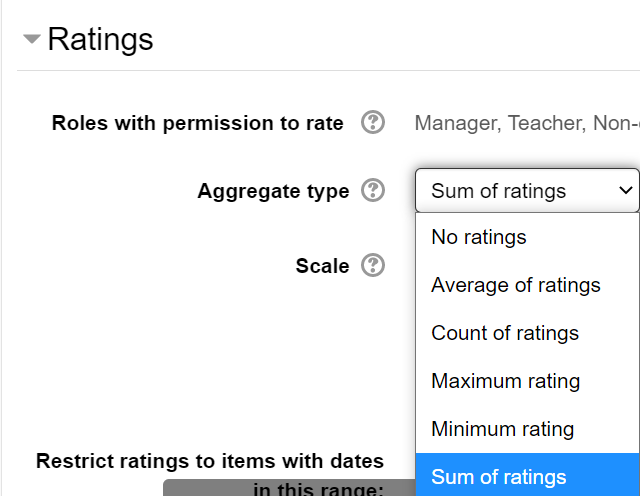The image size is (640, 496).
Task: Click the Restrict ratings to items with dates label
Action: click(209, 461)
